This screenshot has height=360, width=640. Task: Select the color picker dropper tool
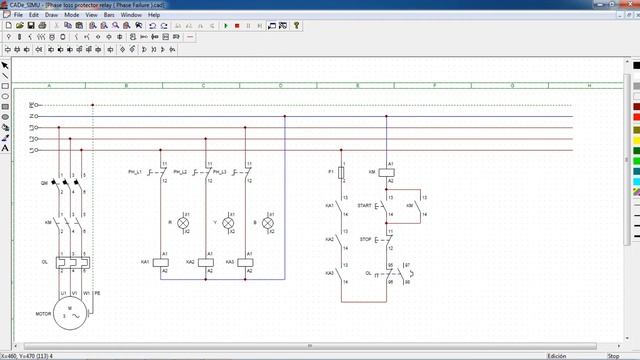click(5, 138)
